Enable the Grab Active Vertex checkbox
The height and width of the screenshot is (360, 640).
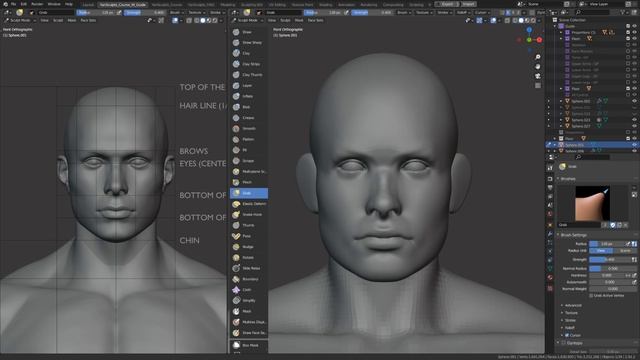[x=591, y=296]
